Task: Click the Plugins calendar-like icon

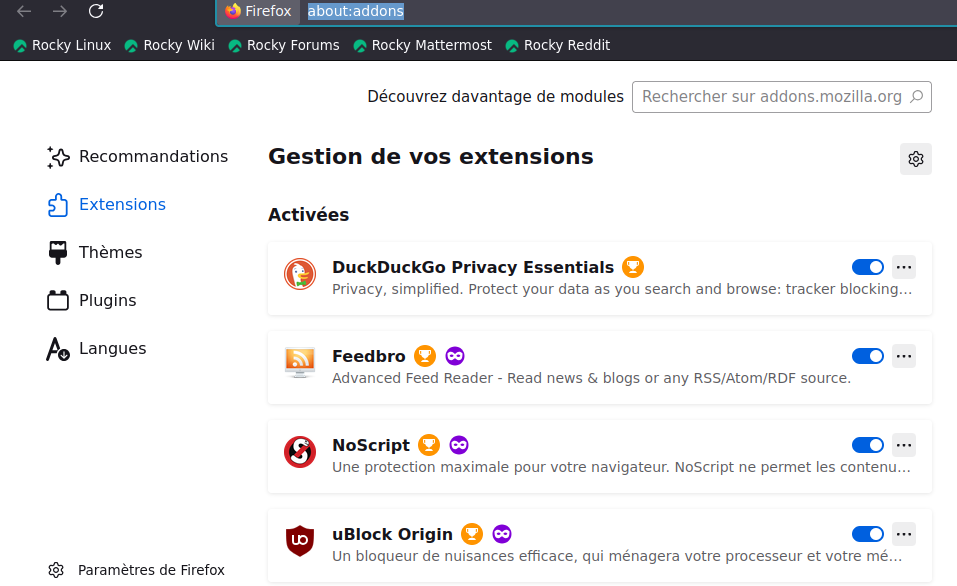Action: coord(58,300)
